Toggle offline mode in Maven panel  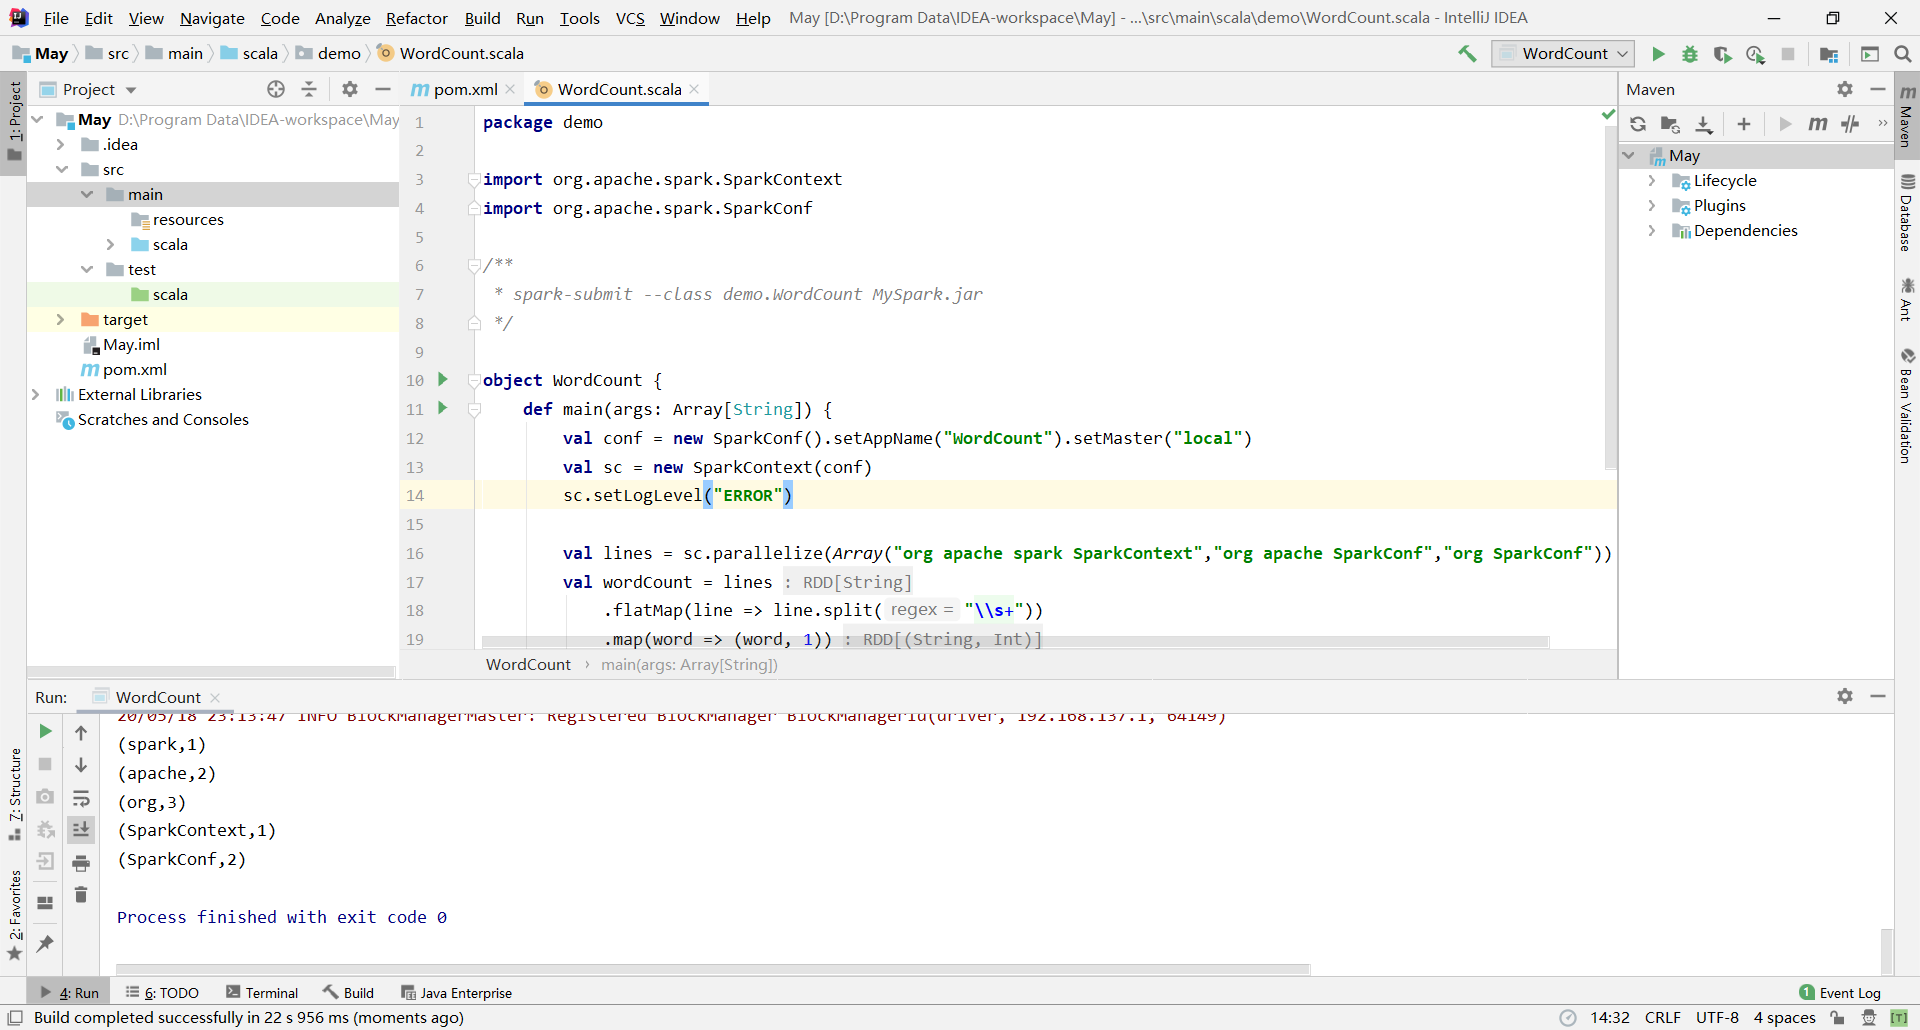1851,124
